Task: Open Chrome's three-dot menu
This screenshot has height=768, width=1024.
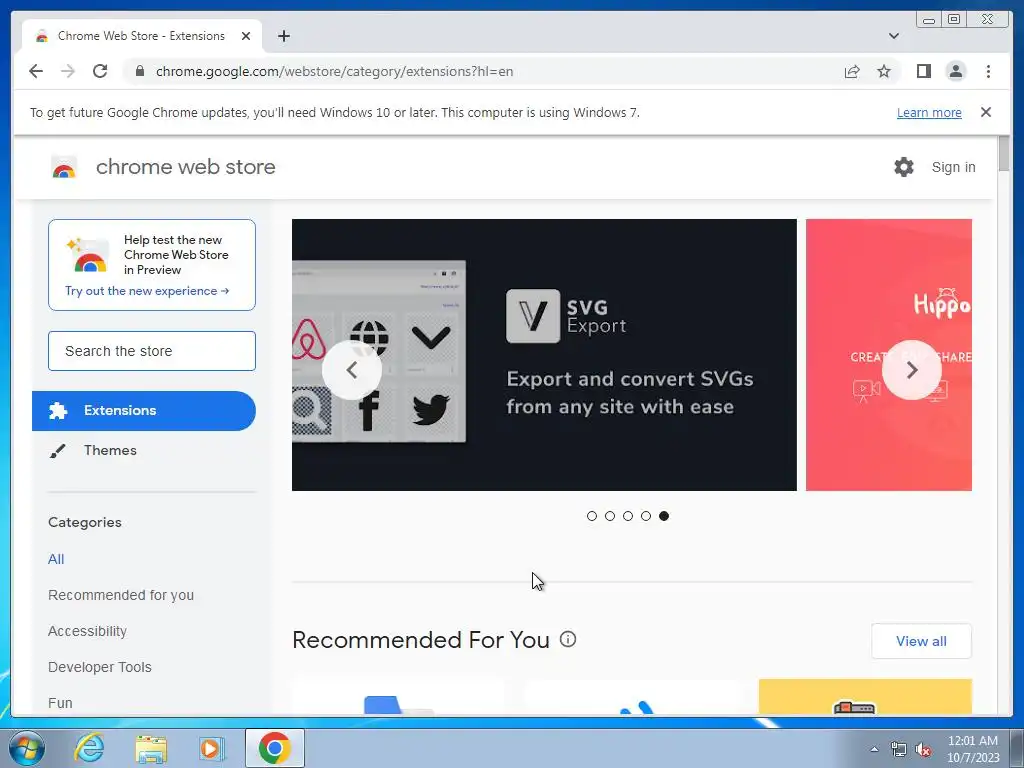Action: click(x=988, y=71)
